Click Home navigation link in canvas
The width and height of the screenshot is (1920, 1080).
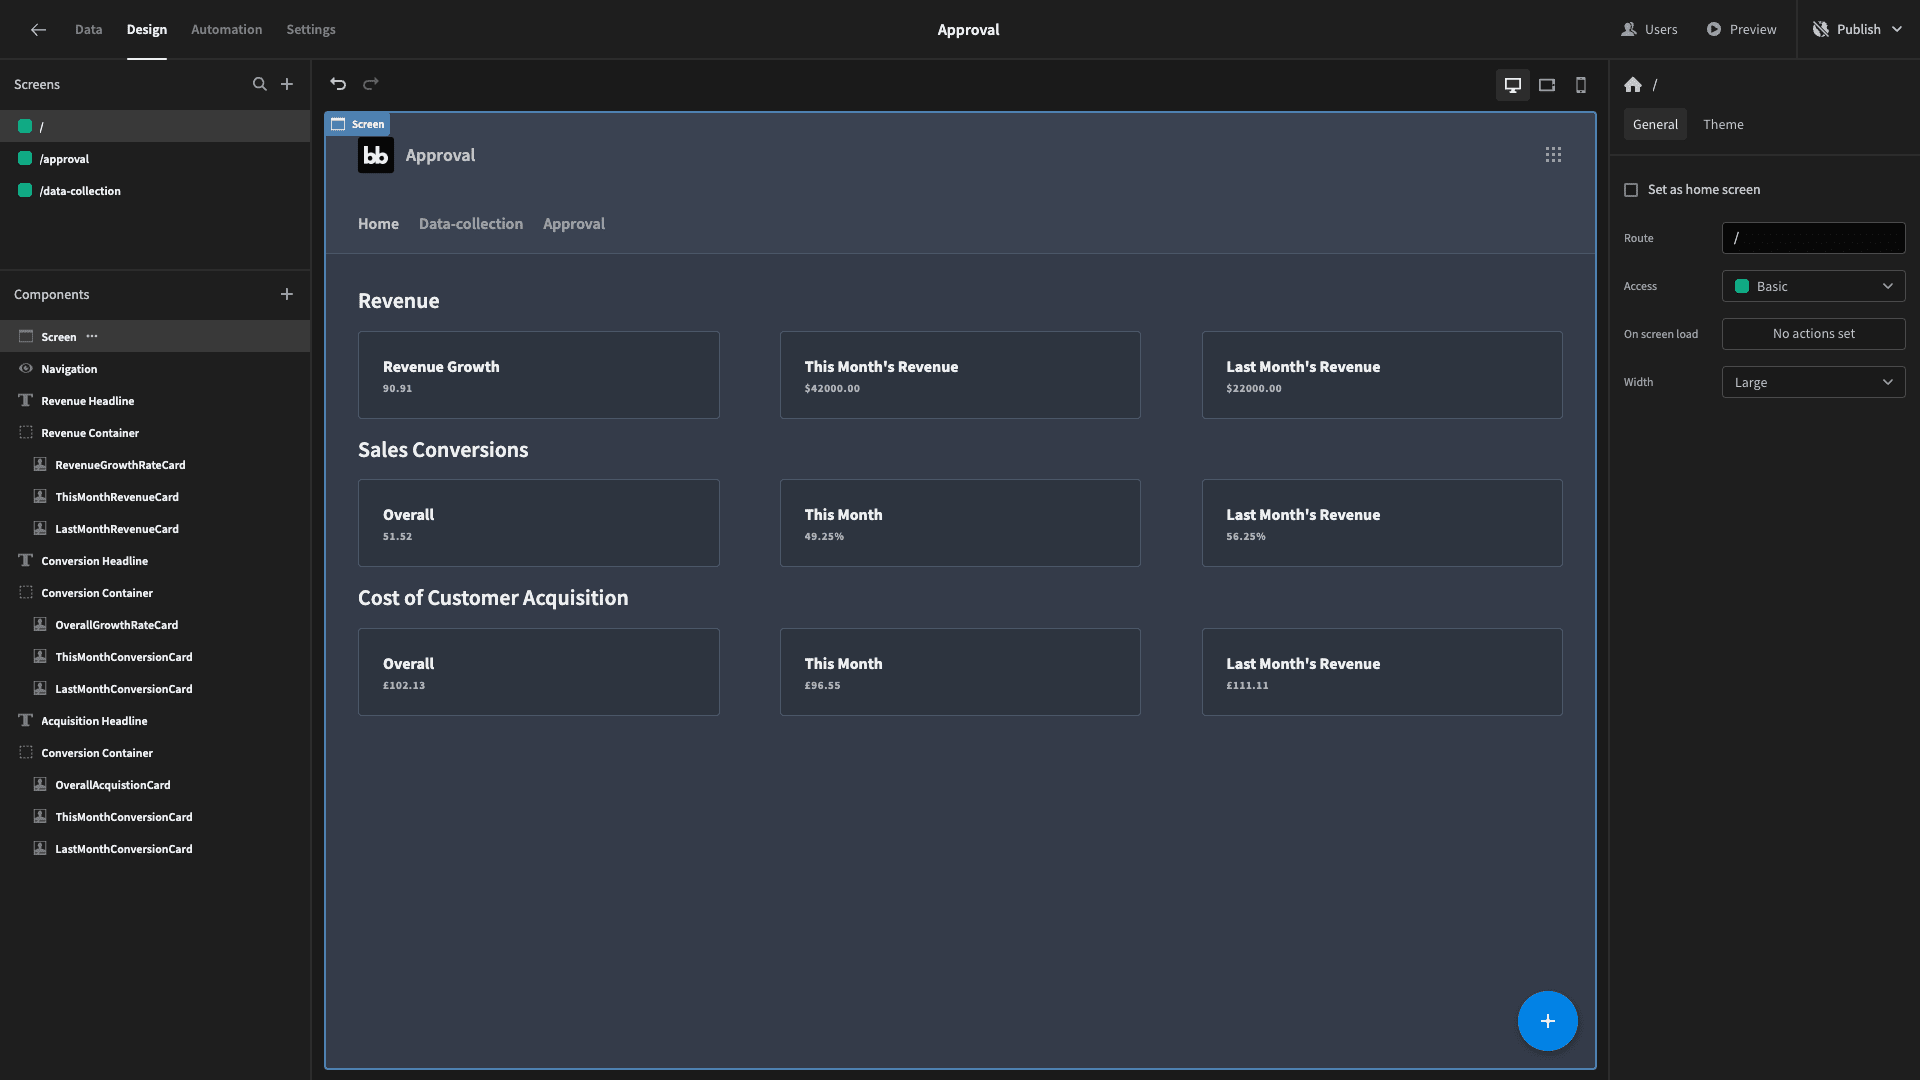[378, 224]
